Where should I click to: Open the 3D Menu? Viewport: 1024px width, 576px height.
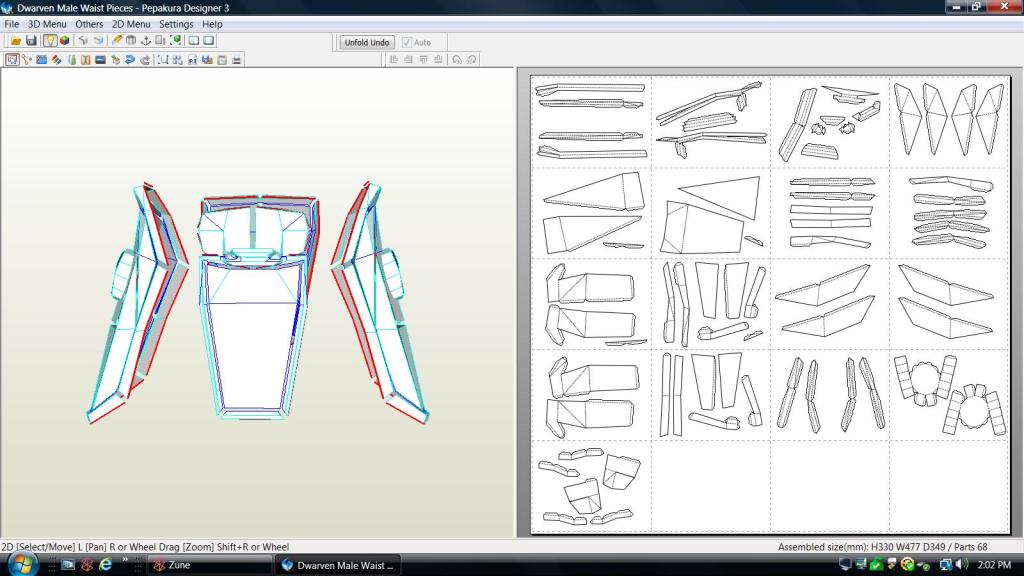click(x=47, y=24)
